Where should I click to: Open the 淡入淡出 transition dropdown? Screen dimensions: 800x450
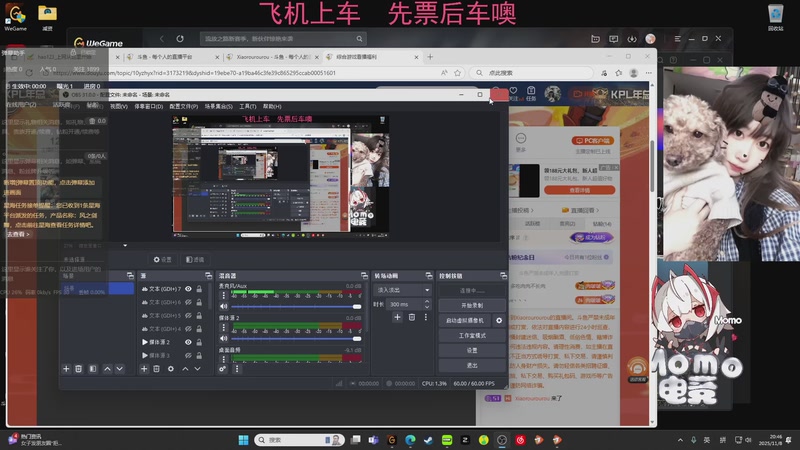pyautogui.click(x=403, y=290)
